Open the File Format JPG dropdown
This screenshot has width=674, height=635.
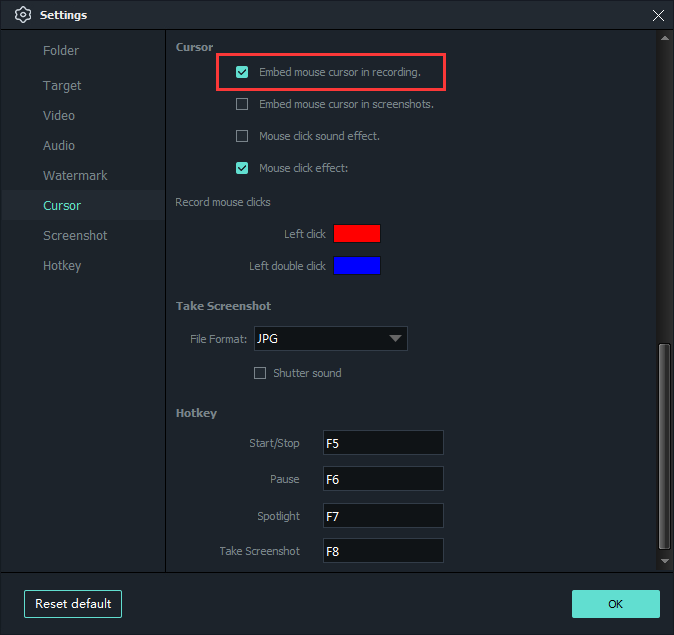coord(330,339)
